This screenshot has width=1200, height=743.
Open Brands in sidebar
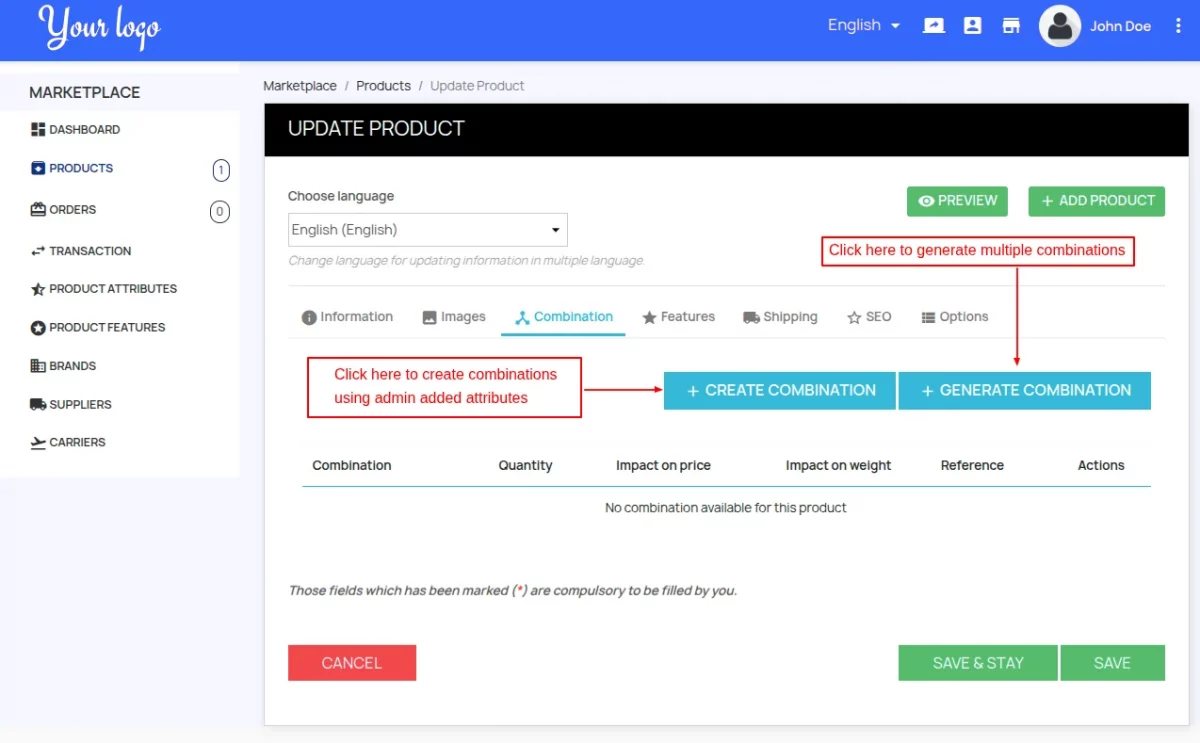click(x=73, y=366)
